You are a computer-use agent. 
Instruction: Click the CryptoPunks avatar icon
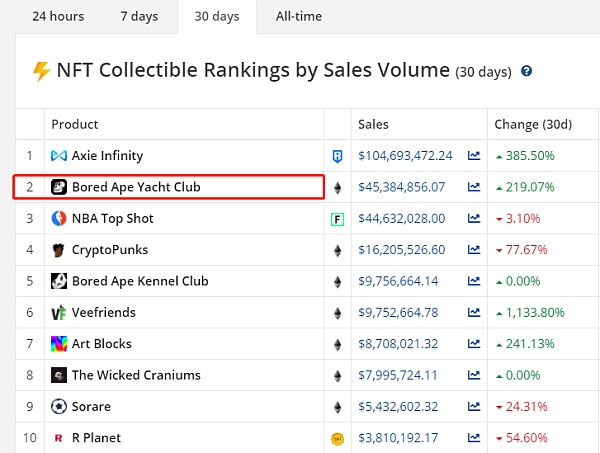tap(59, 250)
